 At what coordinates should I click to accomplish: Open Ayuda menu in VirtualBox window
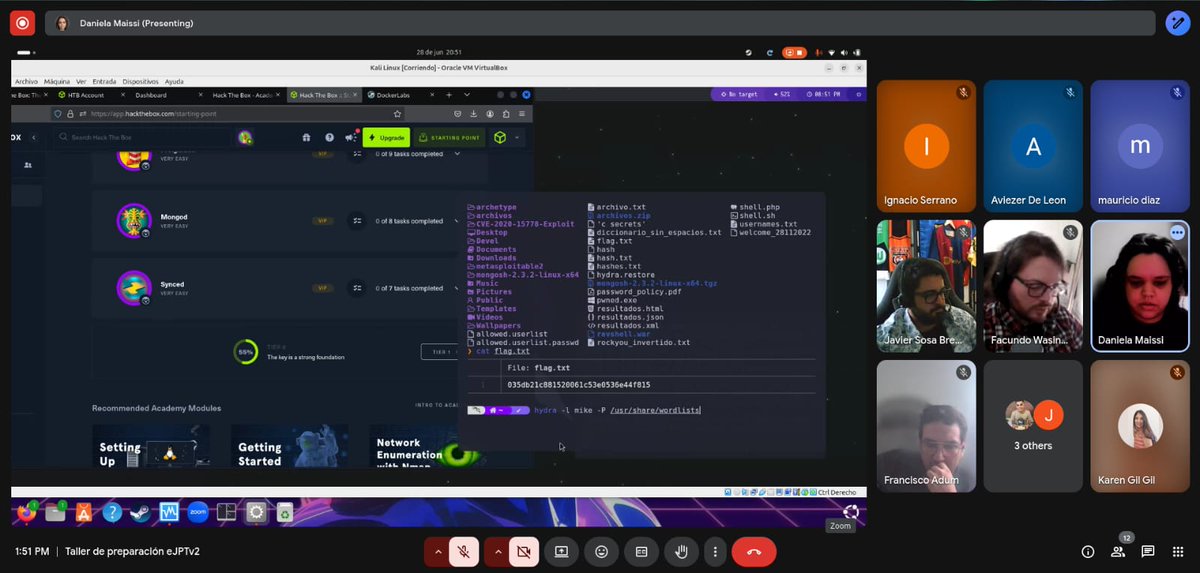[174, 82]
